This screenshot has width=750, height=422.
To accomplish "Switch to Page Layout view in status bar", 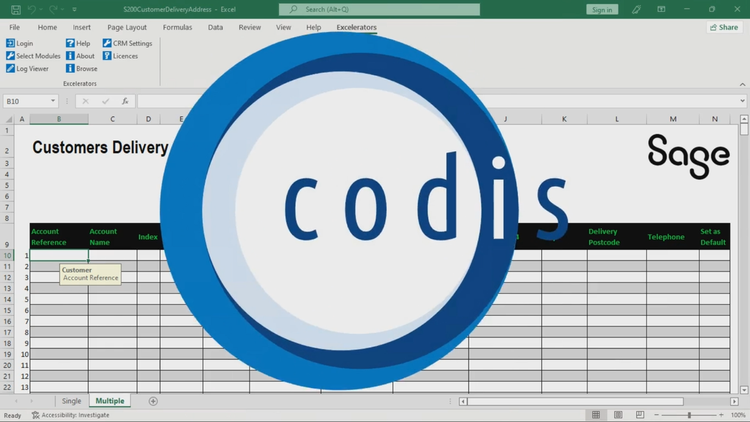I will (x=618, y=415).
